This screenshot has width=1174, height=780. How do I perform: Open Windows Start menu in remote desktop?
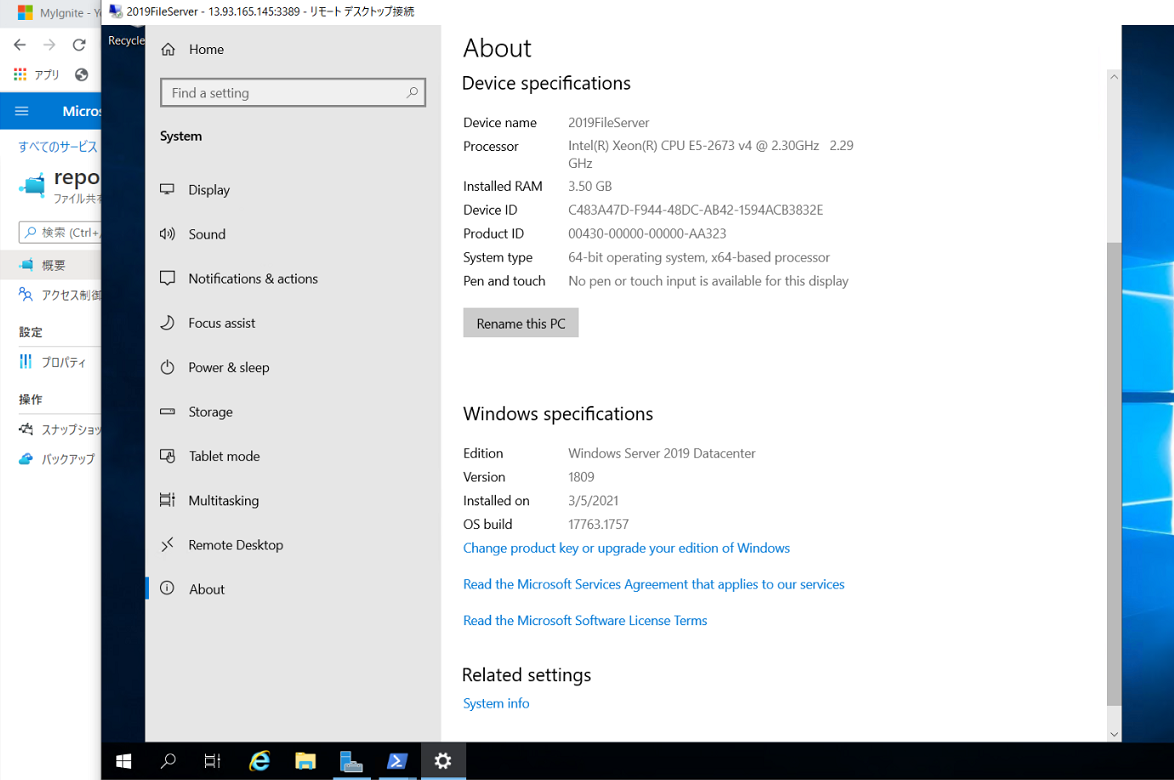(124, 761)
